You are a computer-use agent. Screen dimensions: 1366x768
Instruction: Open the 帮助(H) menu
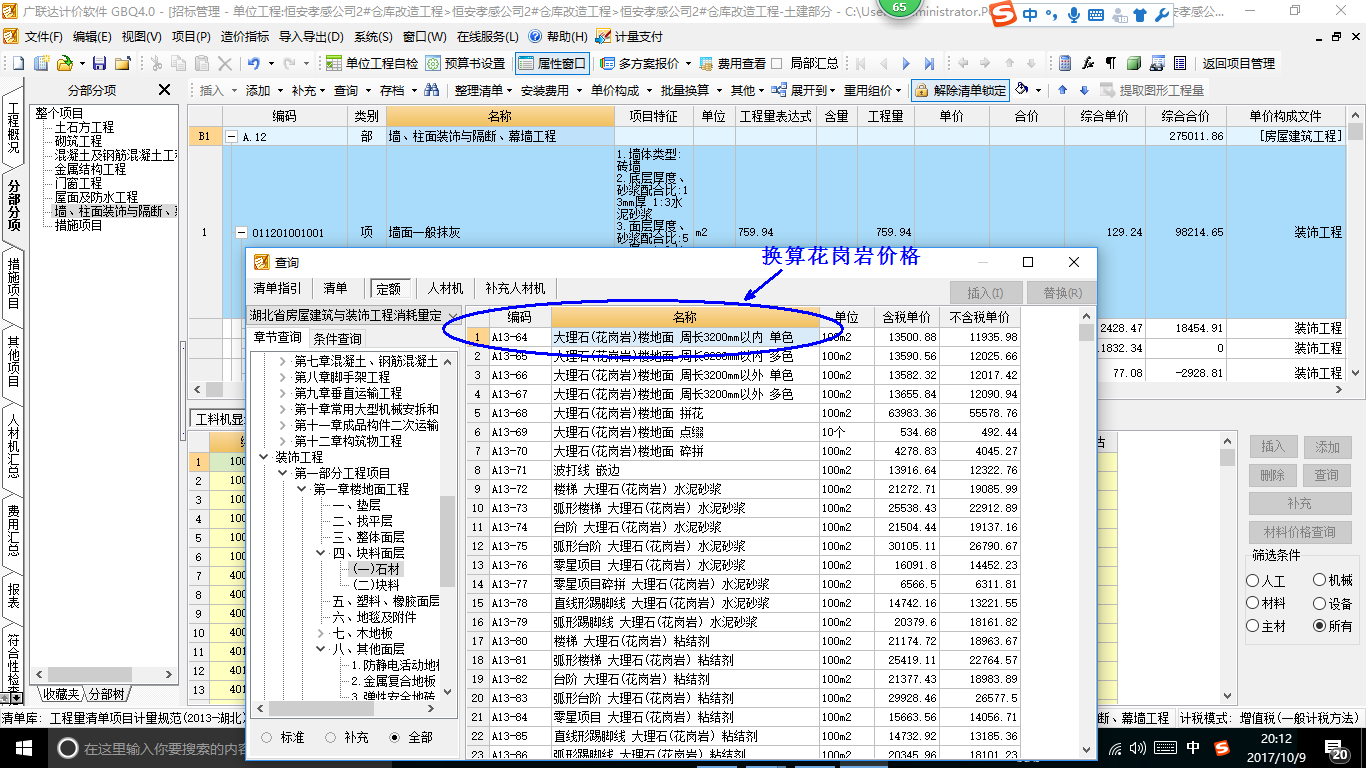[558, 37]
